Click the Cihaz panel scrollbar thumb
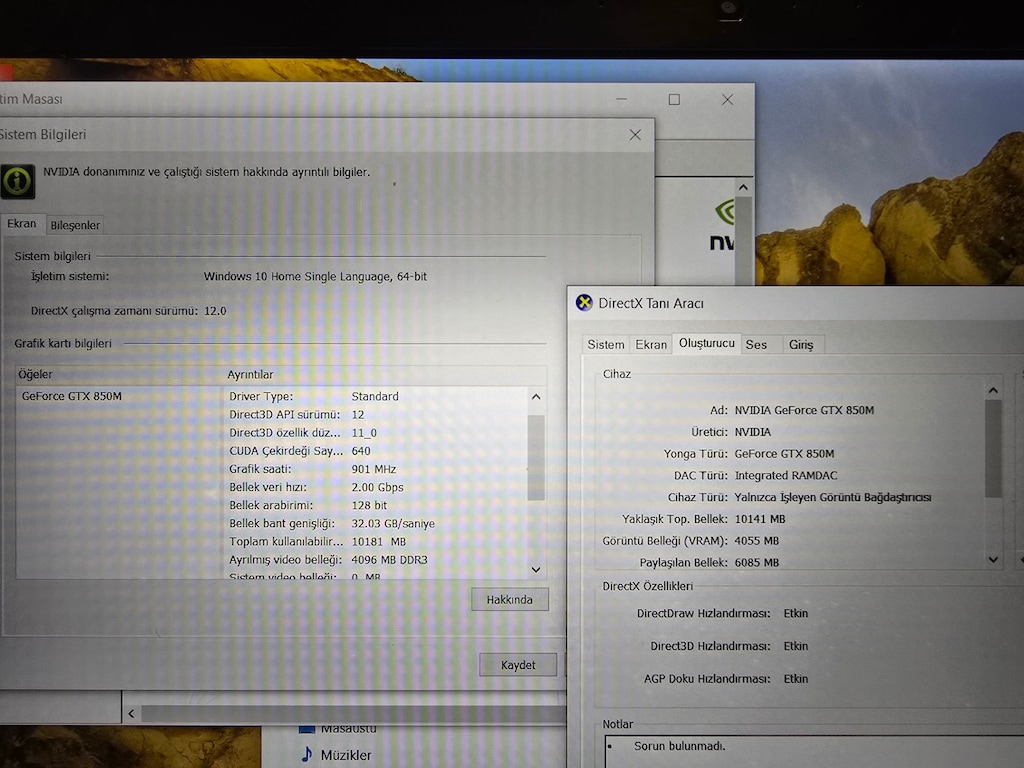This screenshot has width=1024, height=768. click(x=993, y=449)
